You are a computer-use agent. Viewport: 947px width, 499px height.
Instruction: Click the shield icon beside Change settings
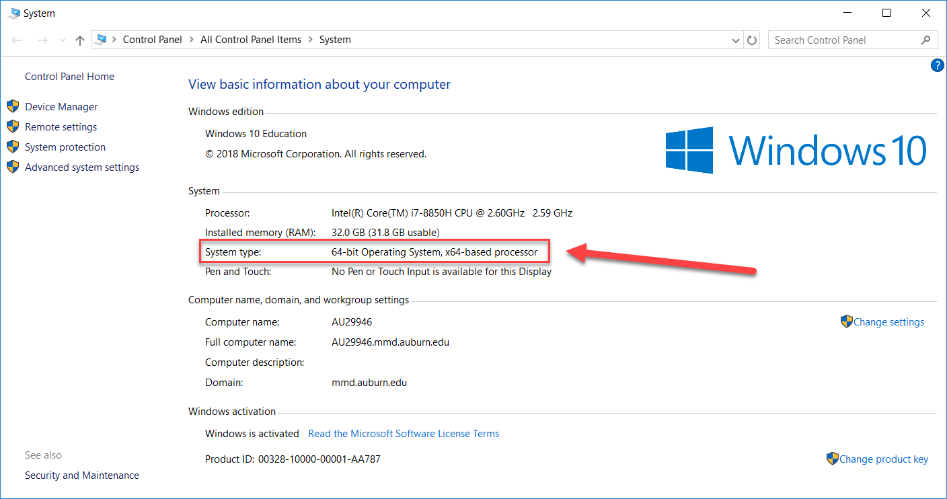tap(846, 321)
